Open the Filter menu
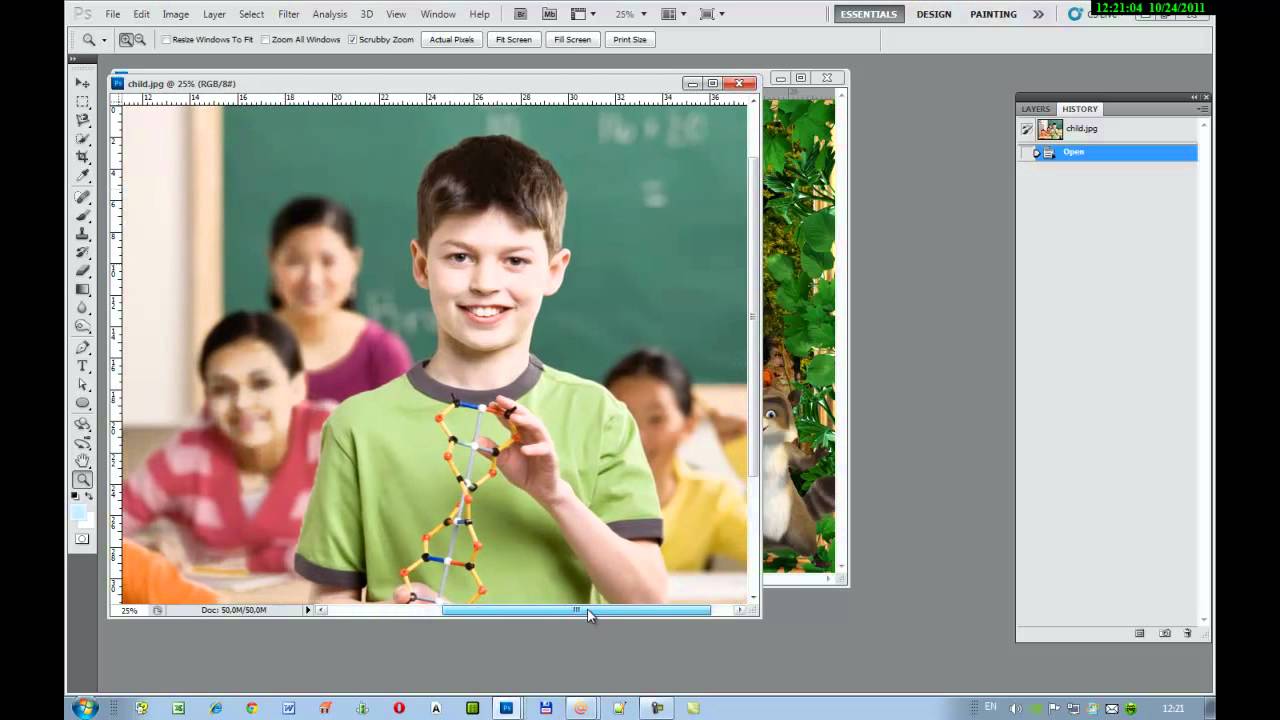Image resolution: width=1280 pixels, height=720 pixels. point(289,14)
